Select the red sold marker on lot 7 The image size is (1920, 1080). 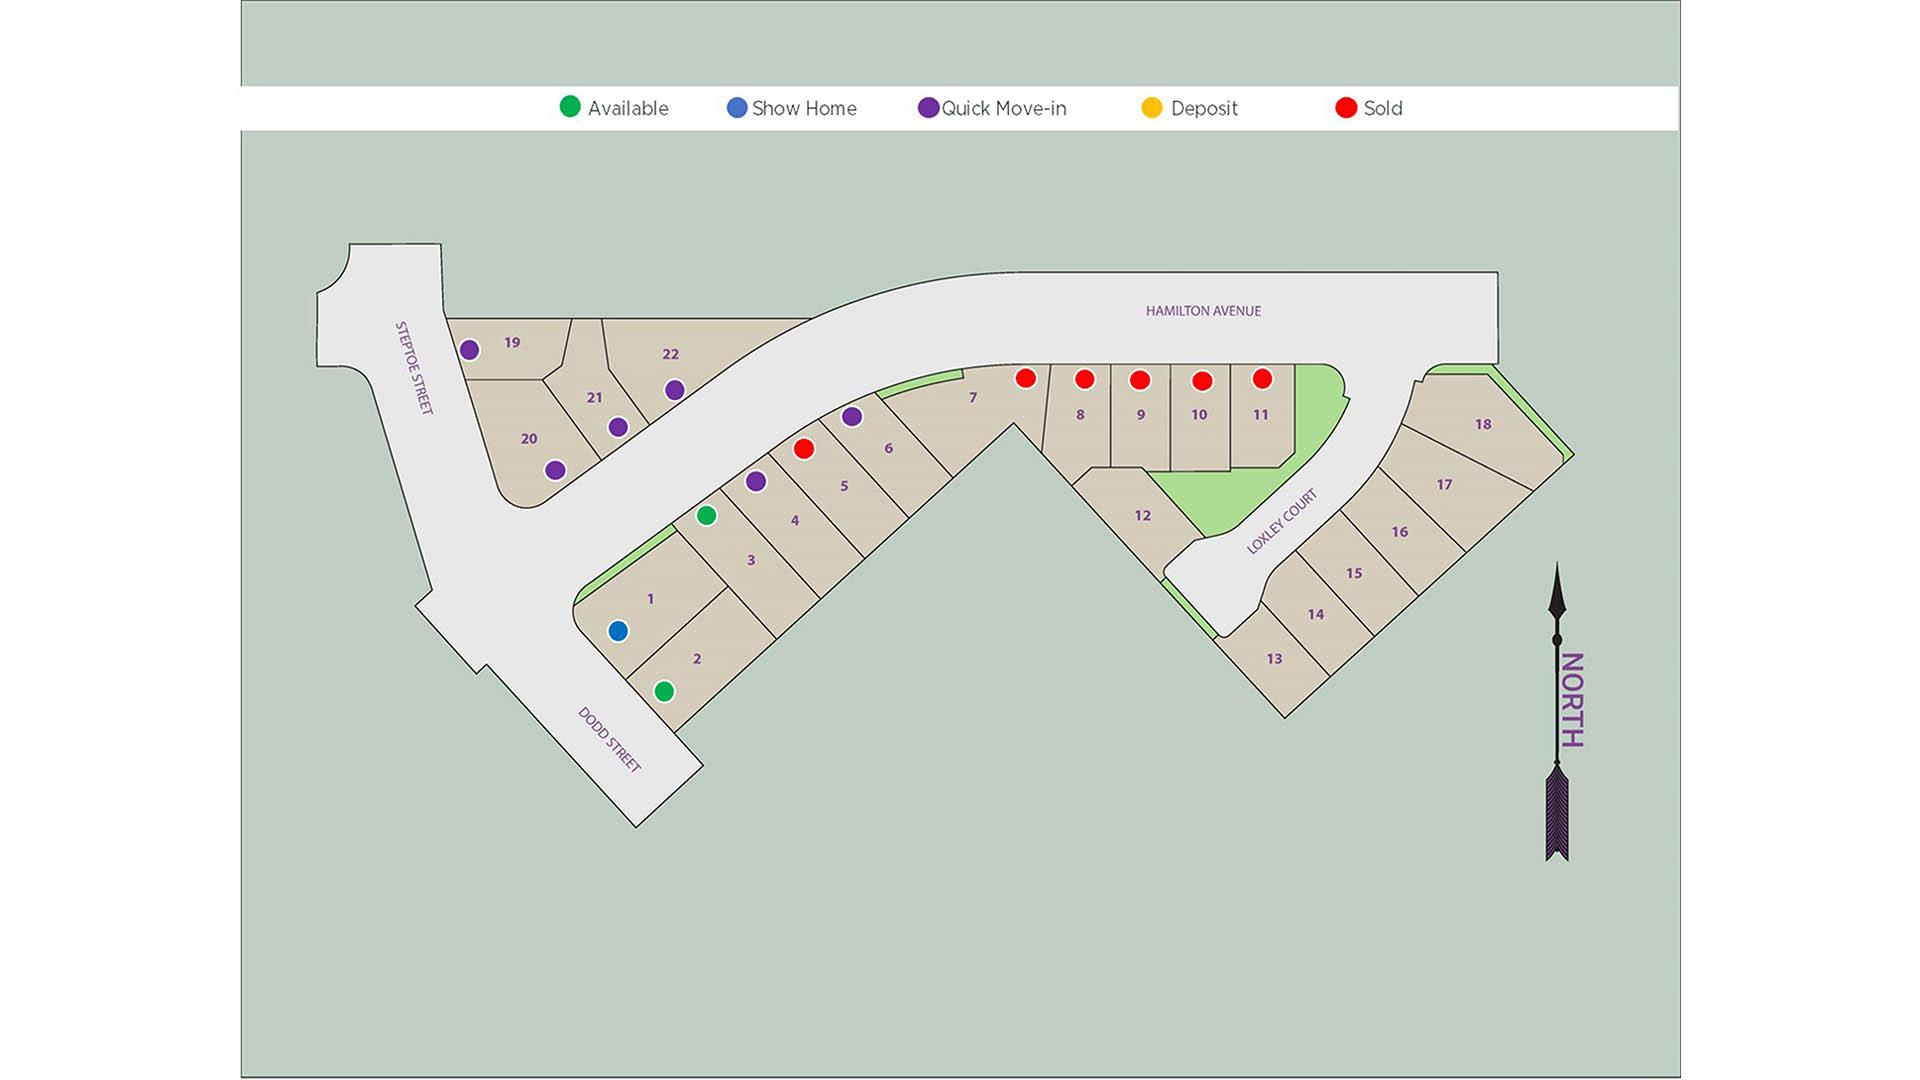(1025, 378)
